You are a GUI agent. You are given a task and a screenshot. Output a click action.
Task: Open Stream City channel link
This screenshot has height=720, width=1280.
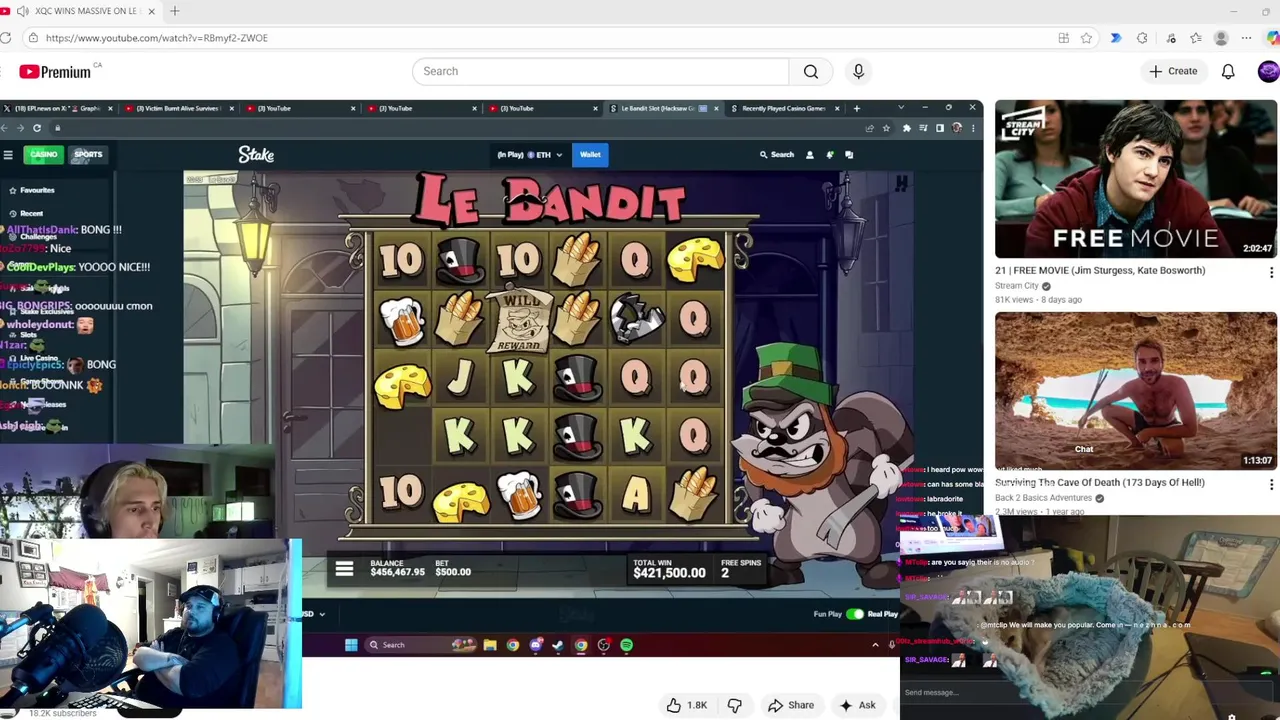point(1017,286)
